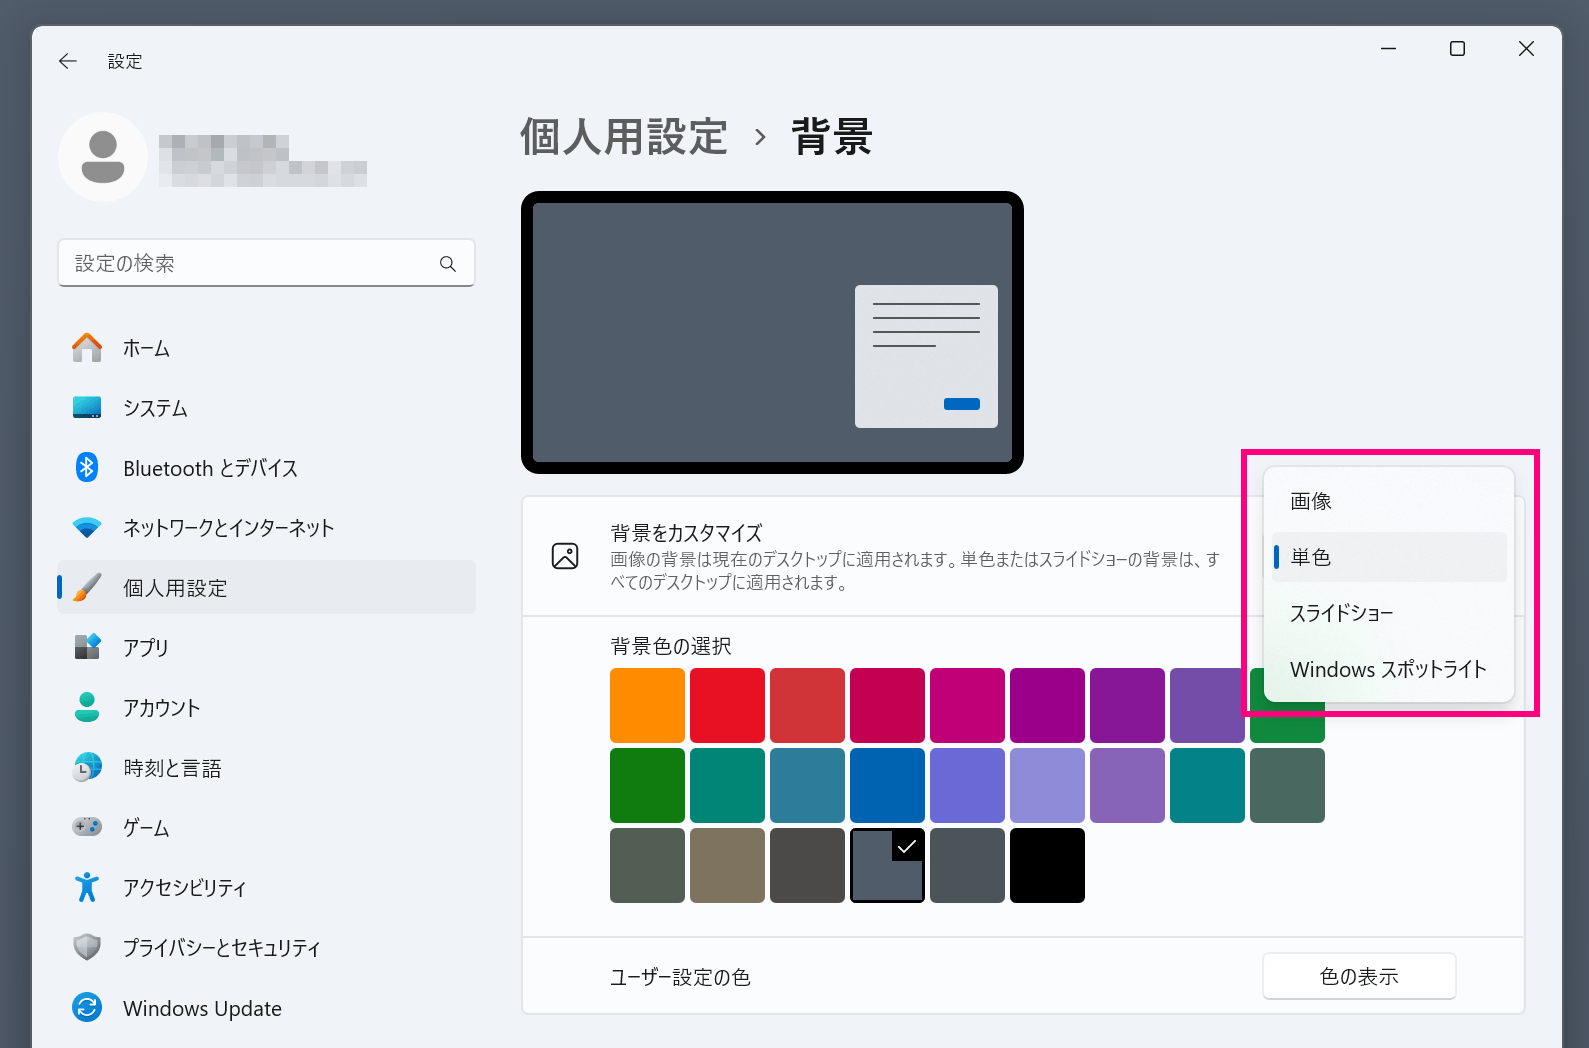
Task: Click the 色の表示 button
Action: pos(1358,976)
